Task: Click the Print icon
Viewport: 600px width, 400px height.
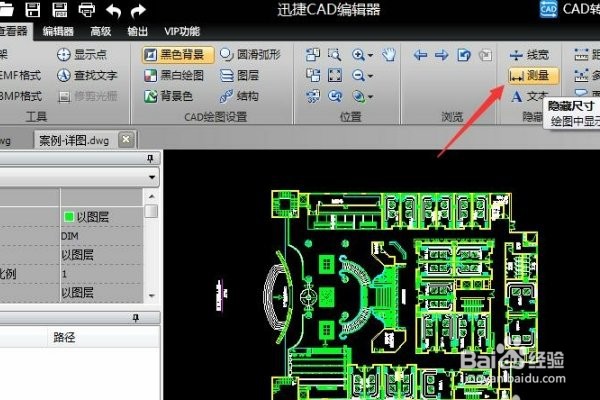Action: pos(86,10)
